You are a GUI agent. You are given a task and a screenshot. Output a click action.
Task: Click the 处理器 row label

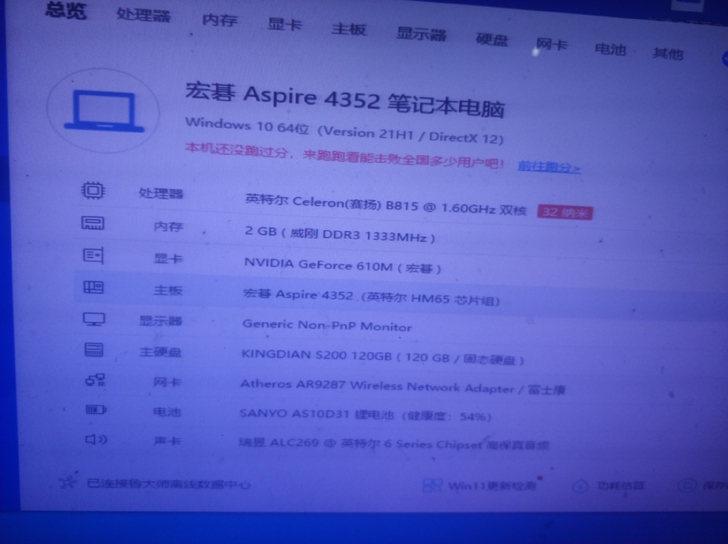(x=161, y=194)
